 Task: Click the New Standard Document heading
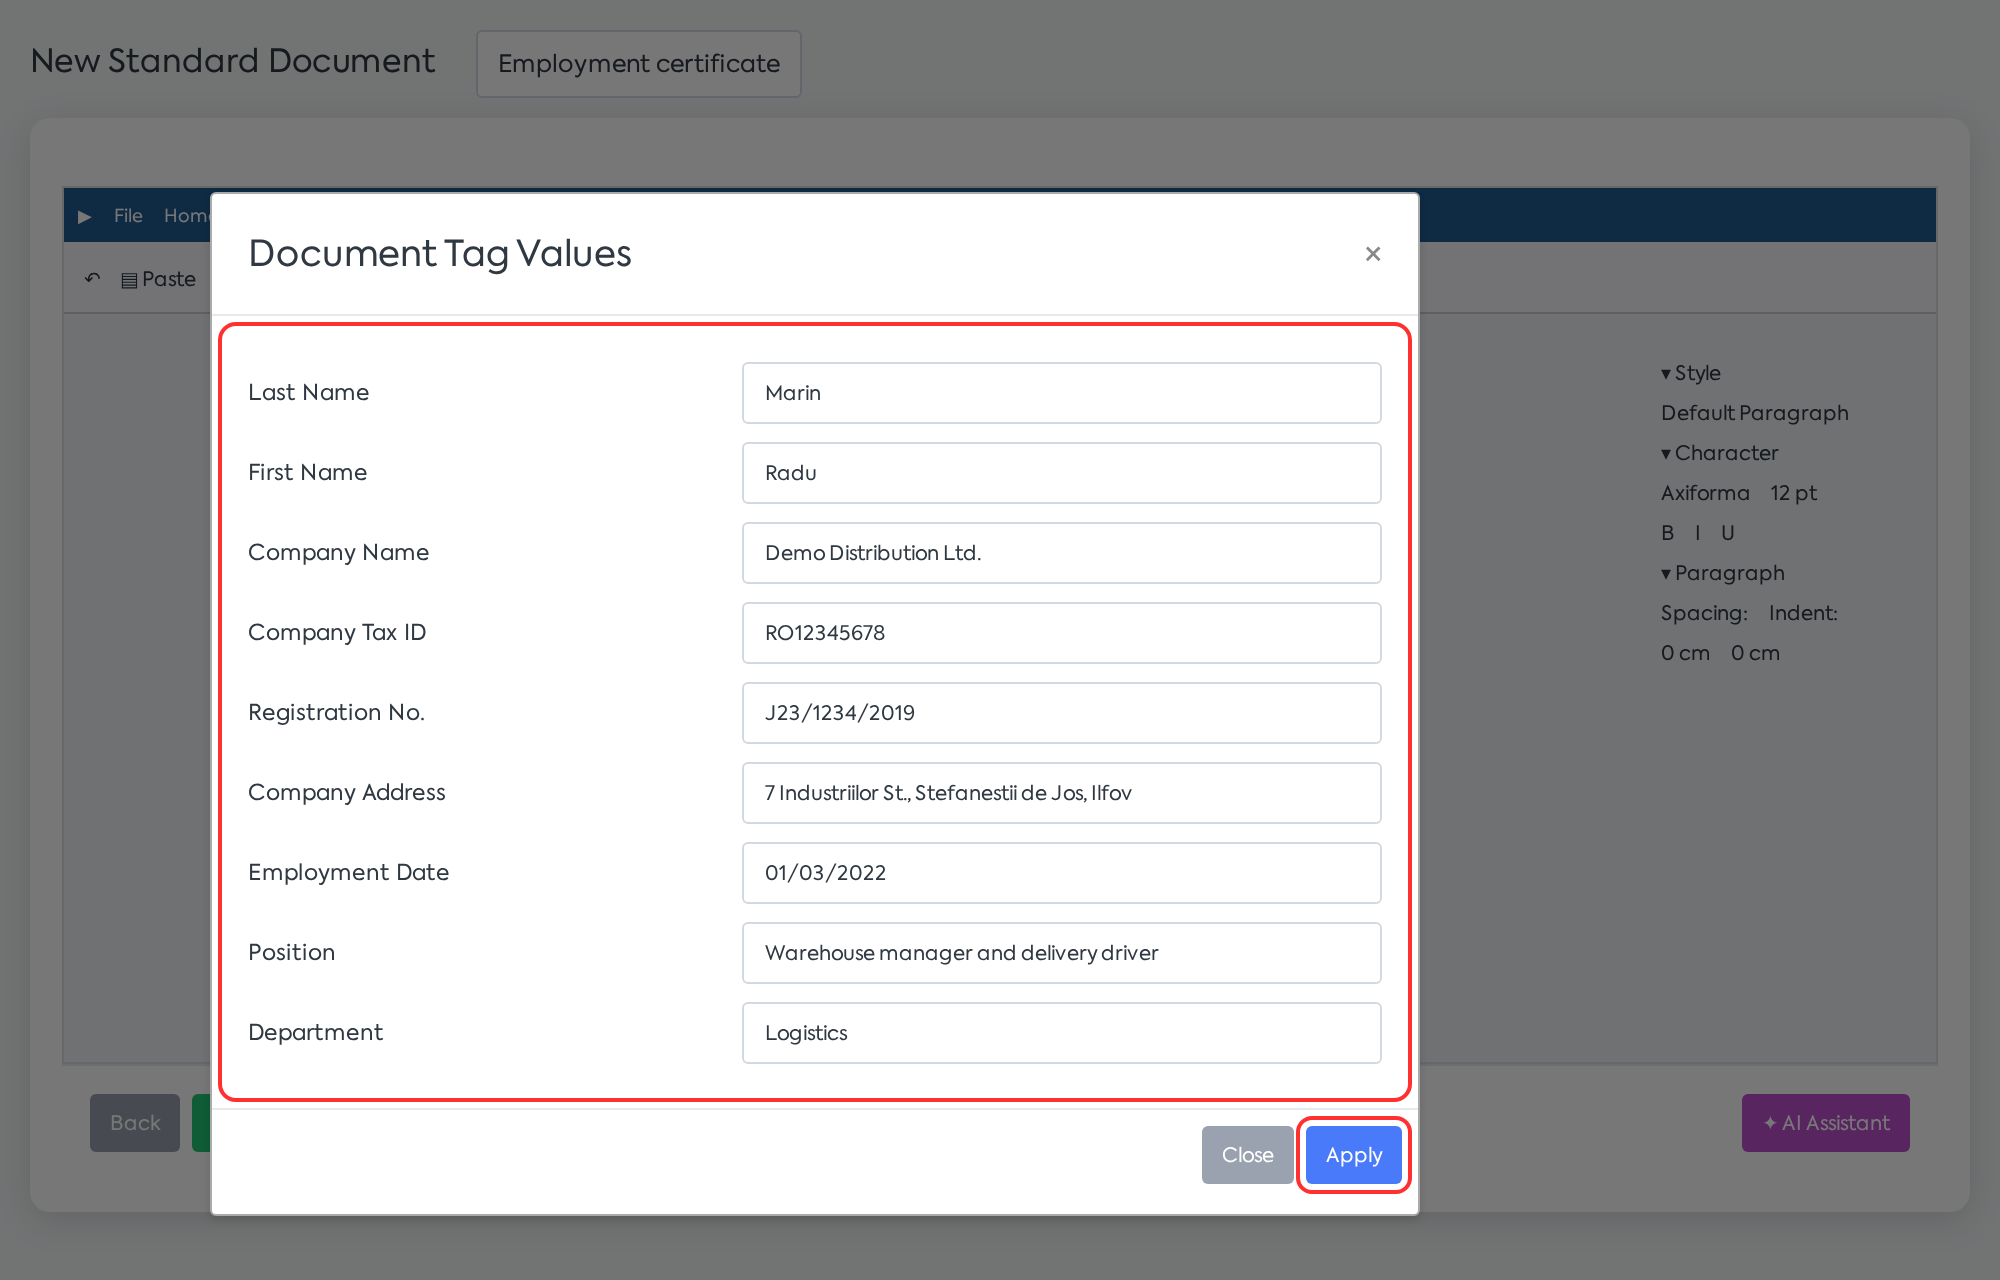pos(232,61)
